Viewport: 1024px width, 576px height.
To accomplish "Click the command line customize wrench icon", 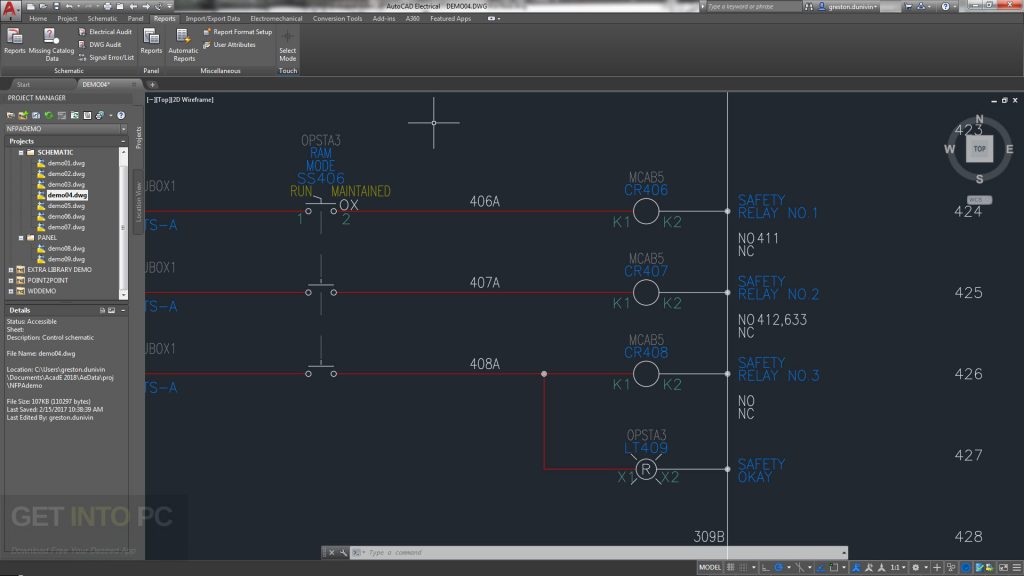I will point(344,552).
